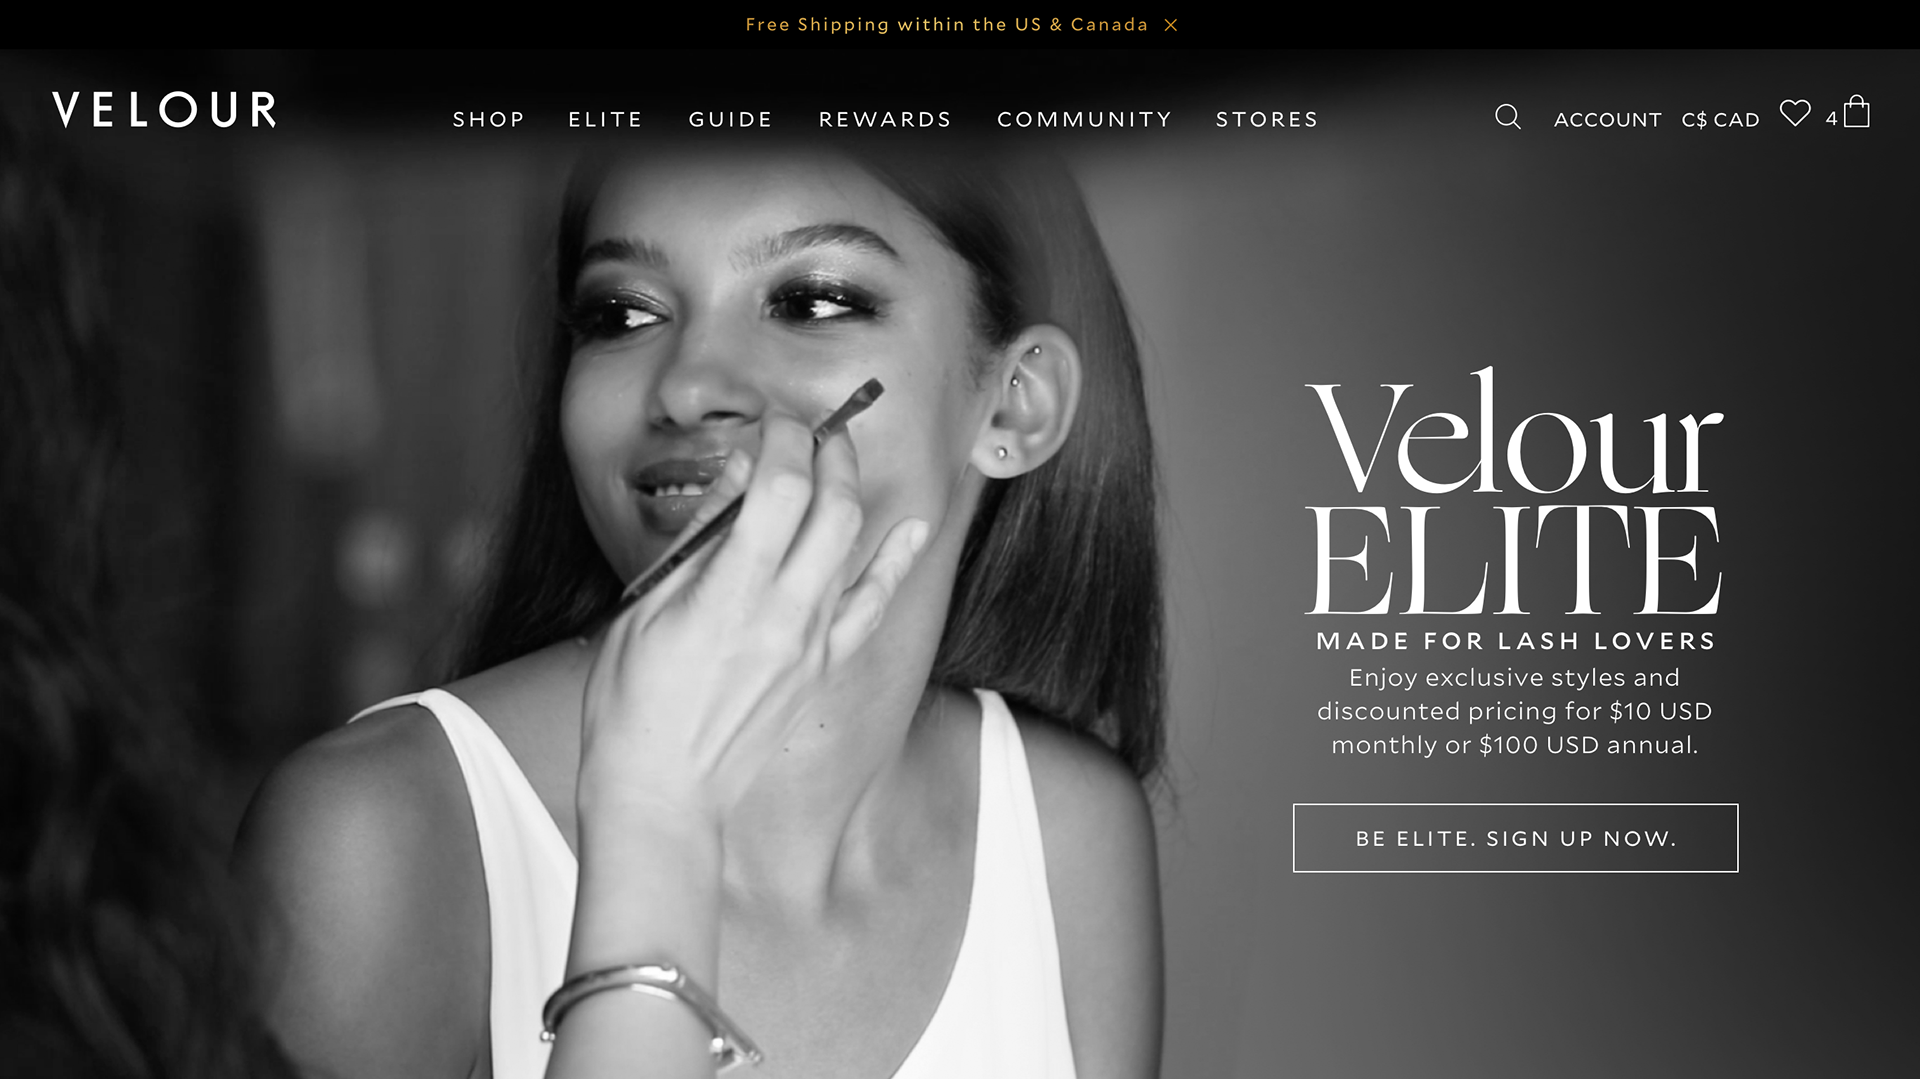Select the COMMUNITY nav item
Image resolution: width=1920 pixels, height=1079 pixels.
point(1084,119)
